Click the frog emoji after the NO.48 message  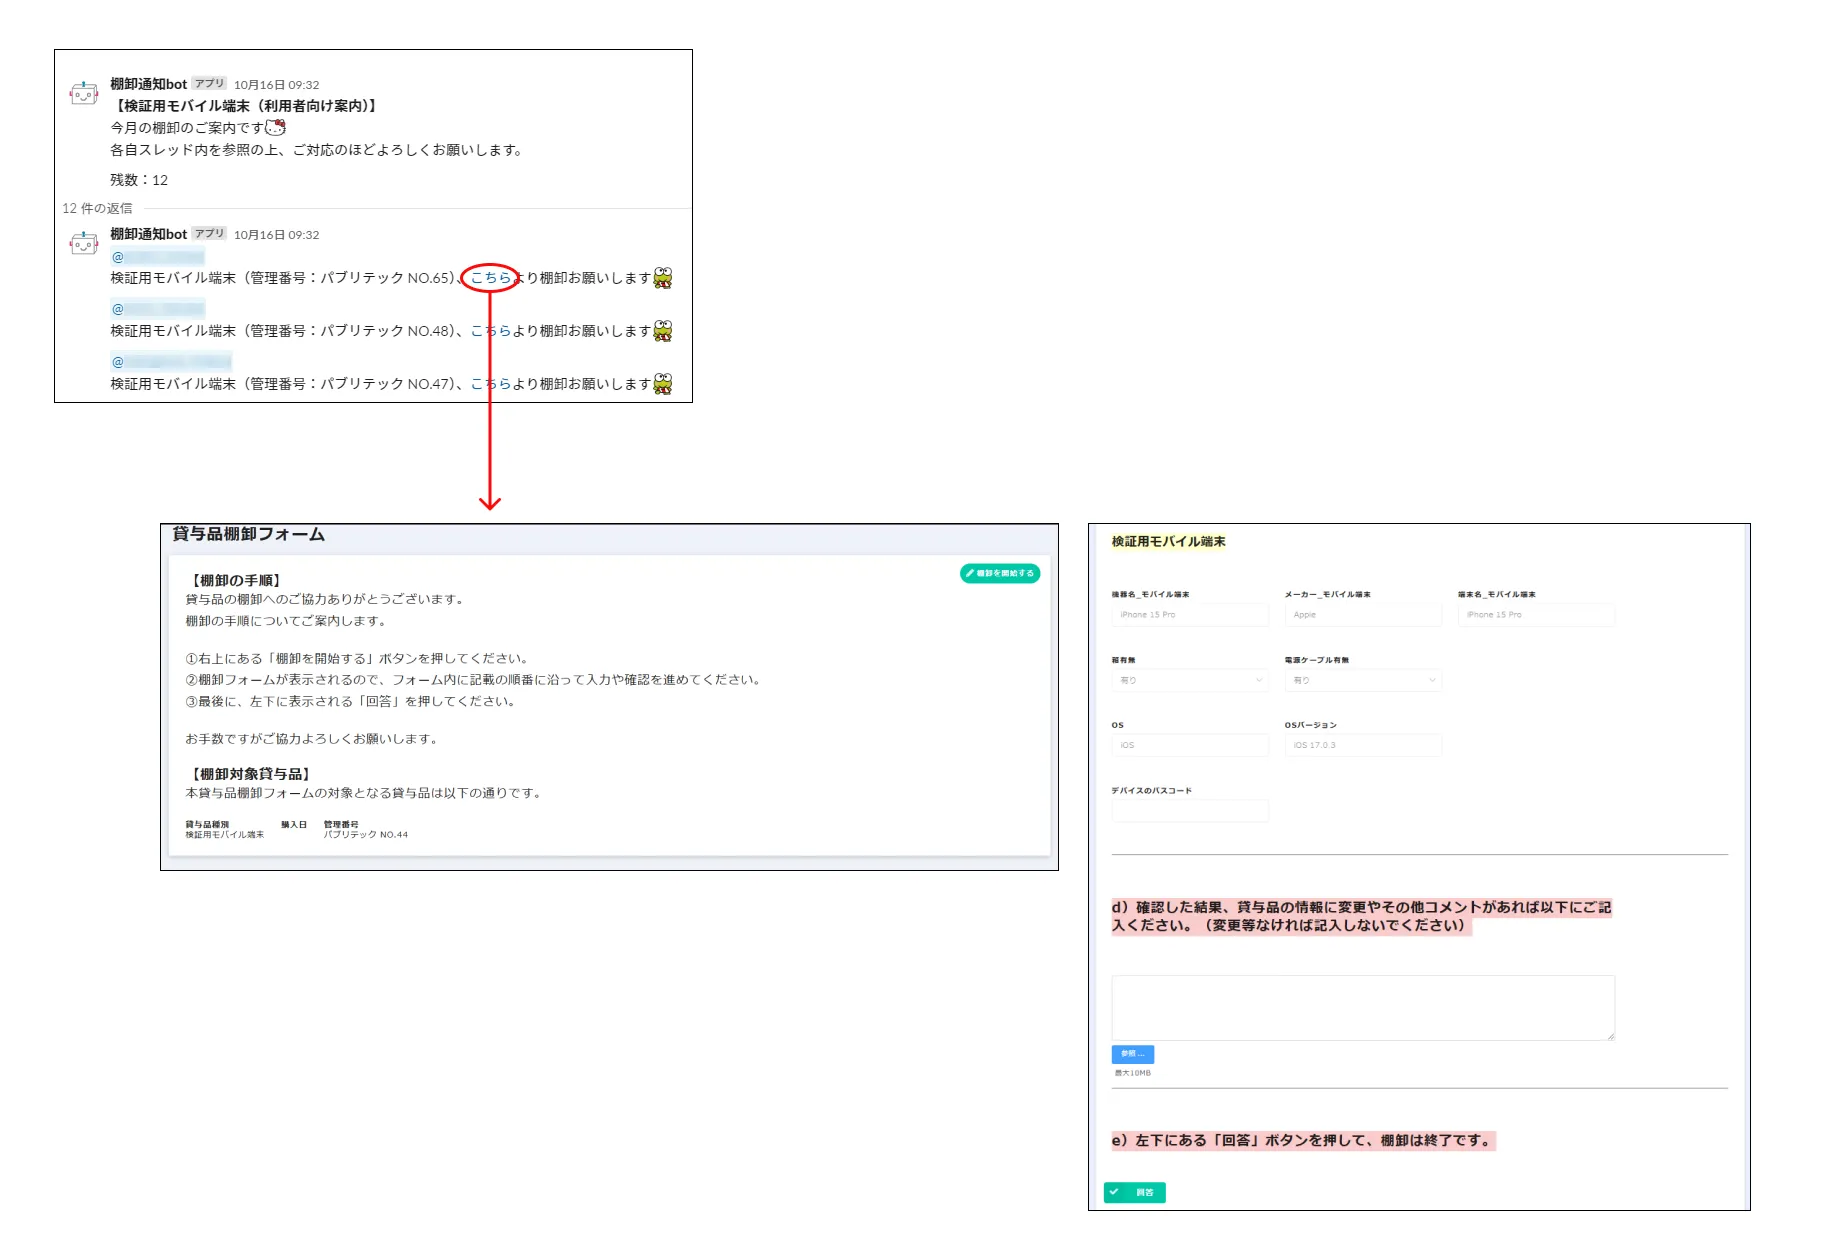pos(663,331)
